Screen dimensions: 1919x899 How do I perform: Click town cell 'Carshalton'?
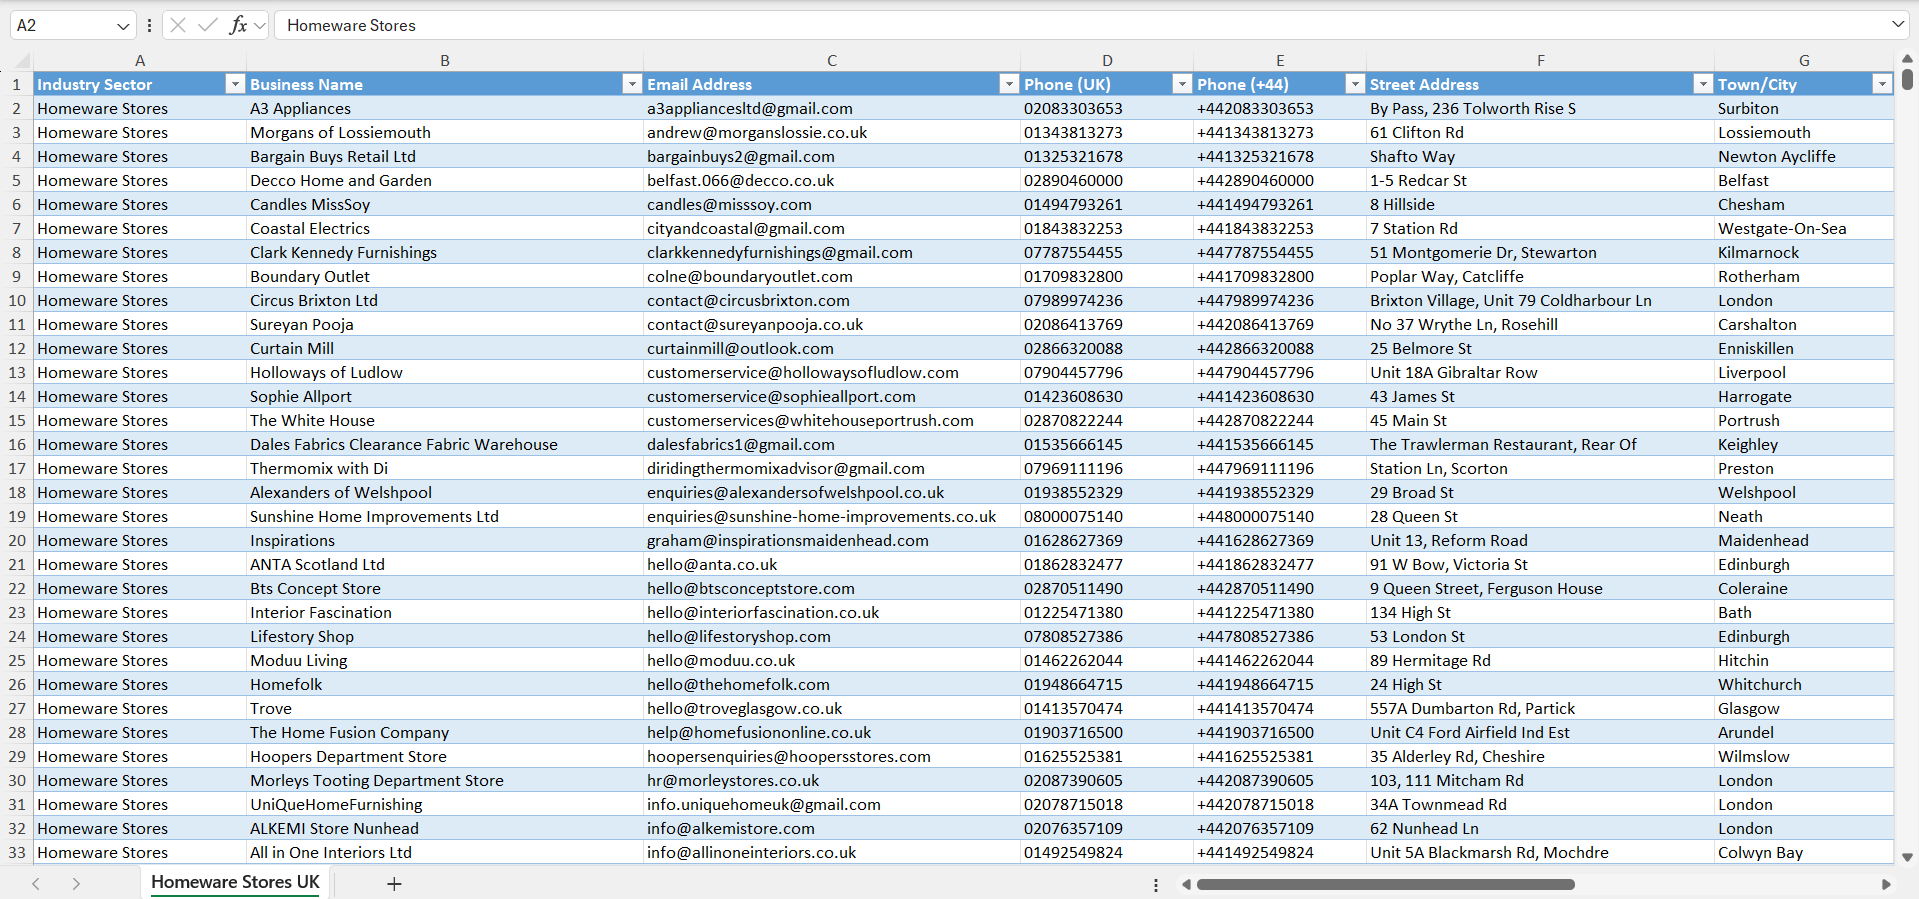click(1804, 324)
